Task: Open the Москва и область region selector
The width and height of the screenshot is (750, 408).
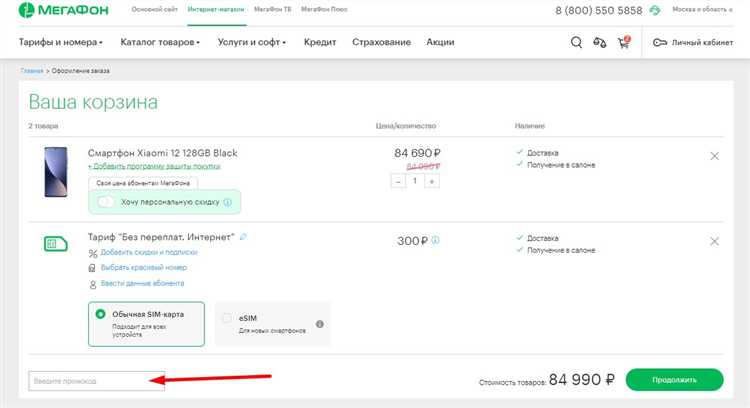Action: click(x=702, y=10)
